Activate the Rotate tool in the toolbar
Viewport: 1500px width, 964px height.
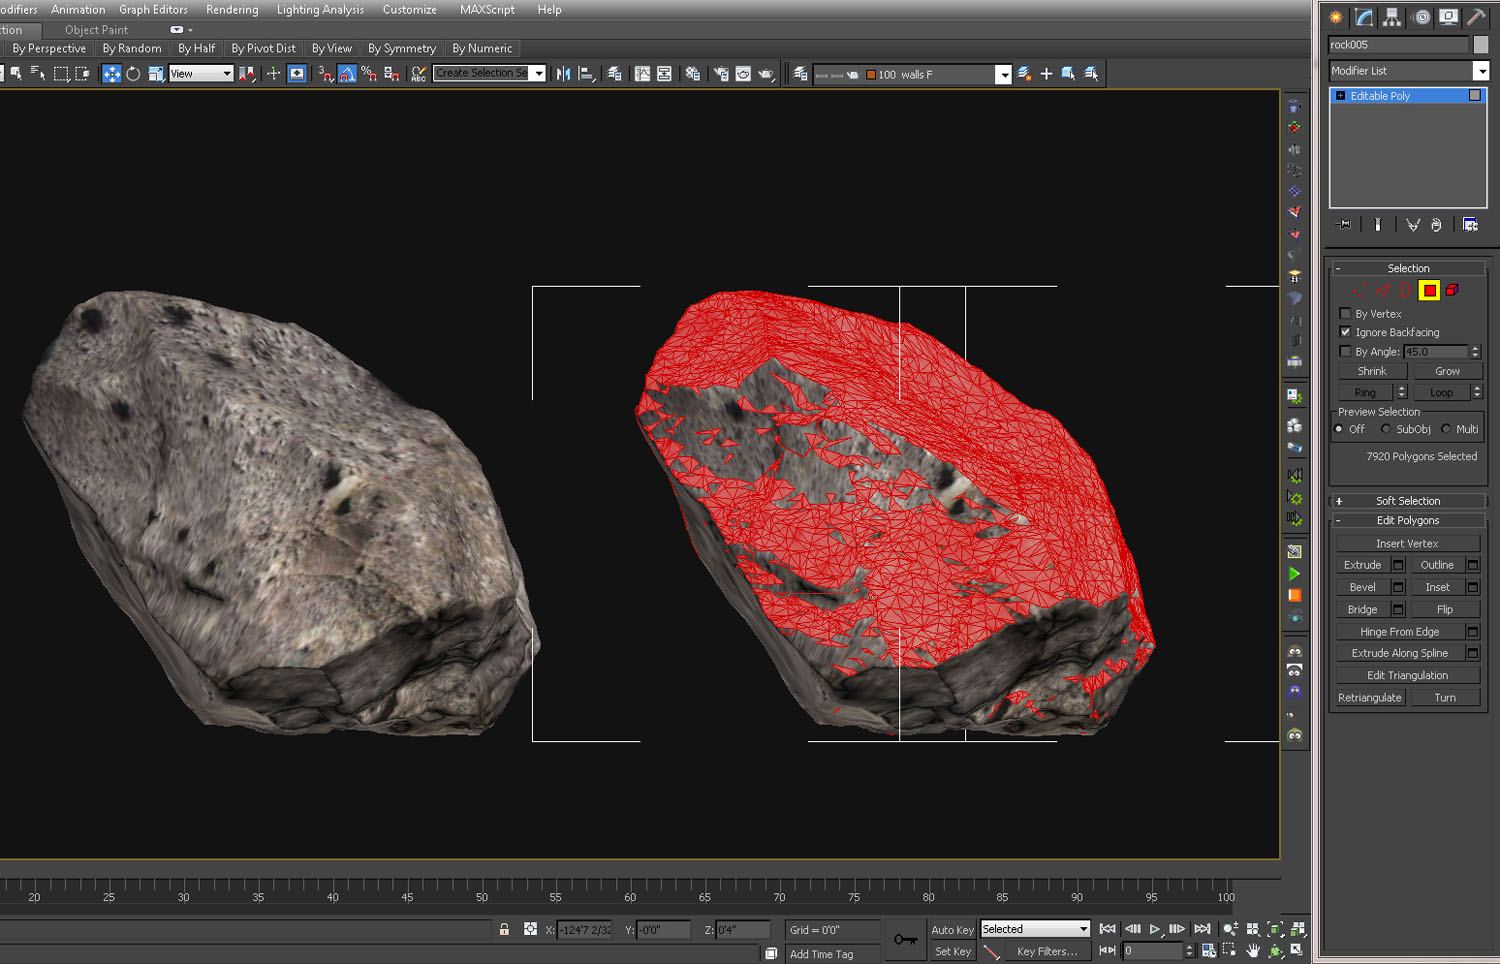pyautogui.click(x=133, y=74)
